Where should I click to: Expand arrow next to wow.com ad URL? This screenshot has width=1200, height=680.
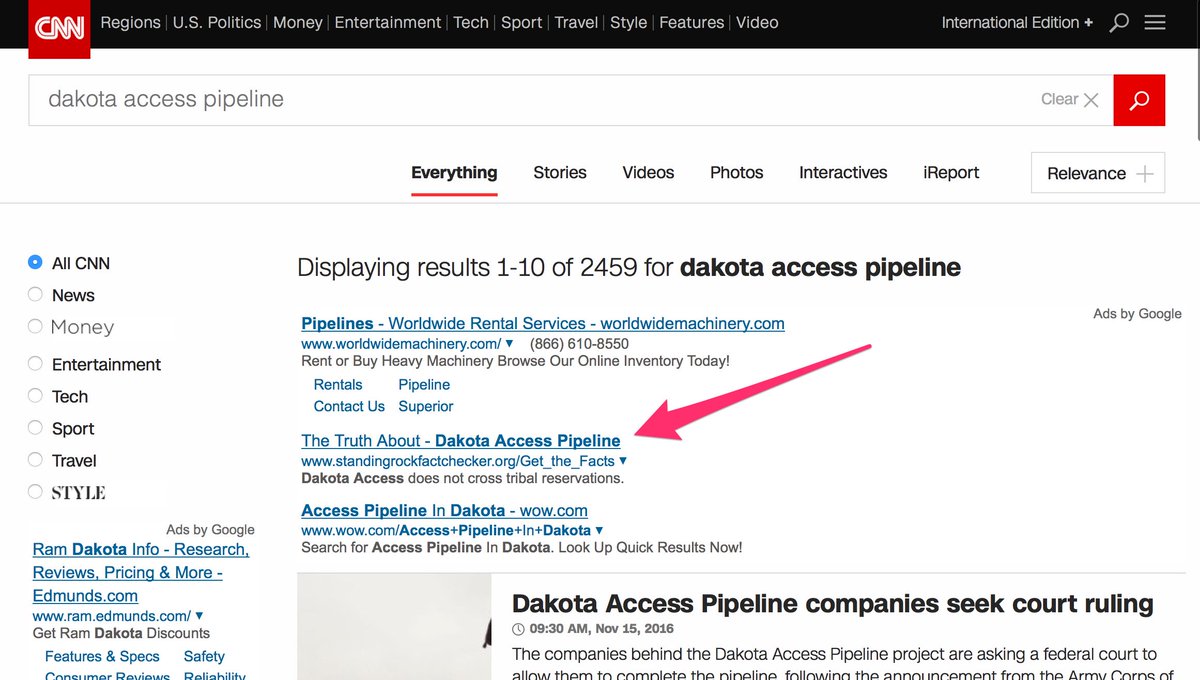point(599,530)
